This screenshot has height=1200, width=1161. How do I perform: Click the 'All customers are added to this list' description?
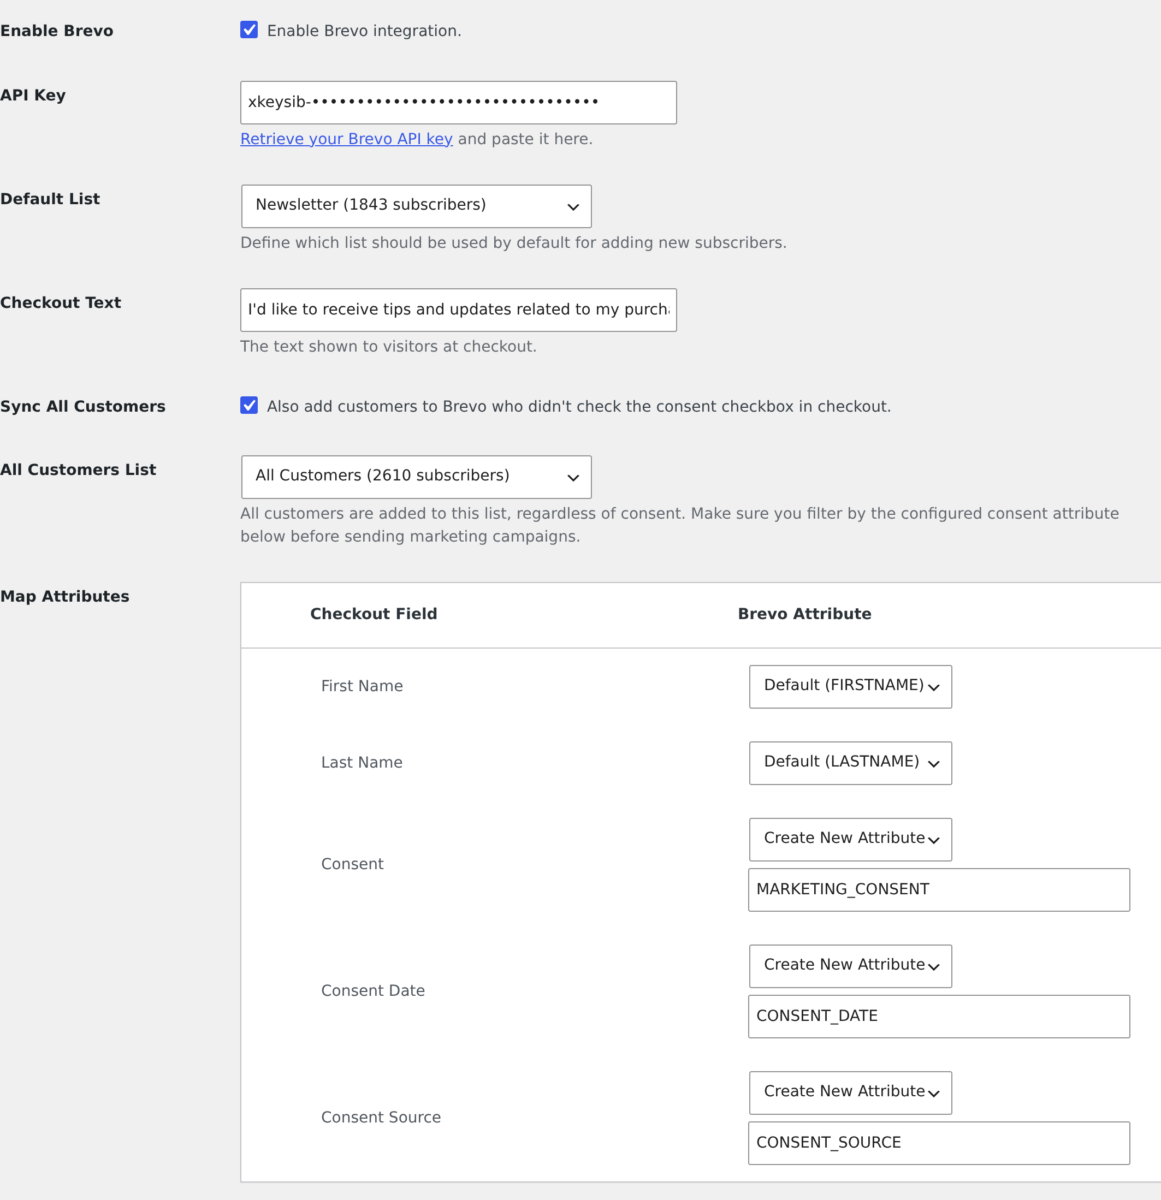pyautogui.click(x=680, y=525)
